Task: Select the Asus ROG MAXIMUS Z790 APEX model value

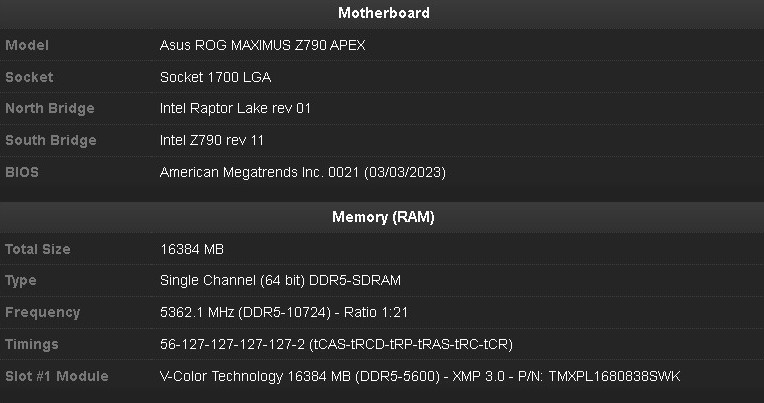Action: [x=263, y=45]
